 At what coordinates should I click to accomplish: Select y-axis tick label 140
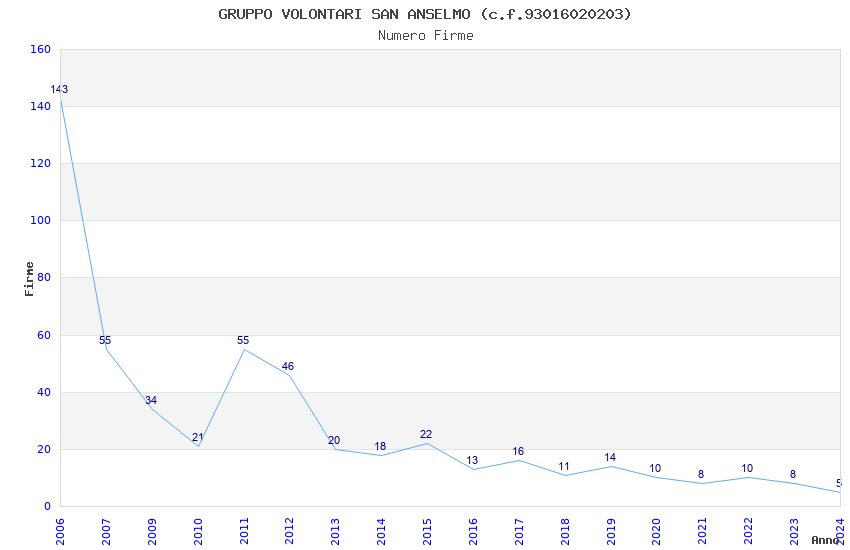40,106
